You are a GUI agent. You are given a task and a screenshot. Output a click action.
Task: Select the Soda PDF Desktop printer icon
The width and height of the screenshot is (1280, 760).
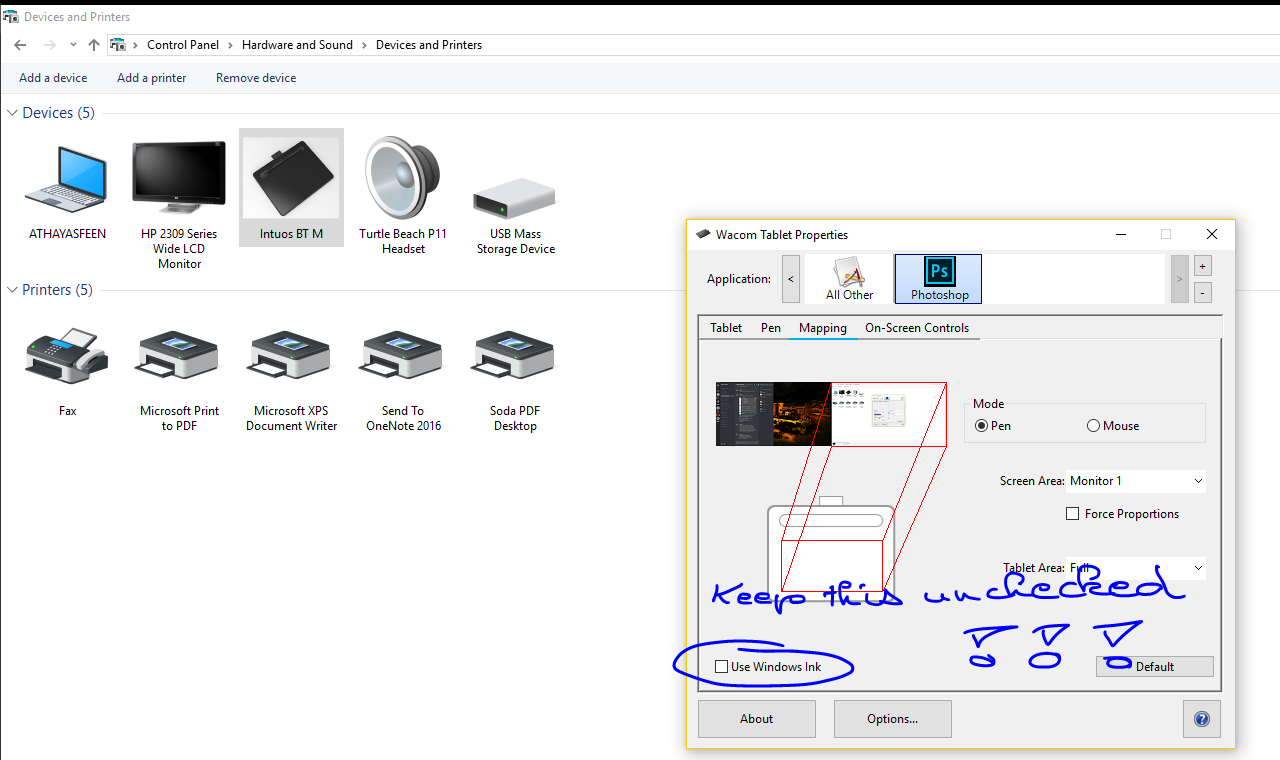click(514, 356)
